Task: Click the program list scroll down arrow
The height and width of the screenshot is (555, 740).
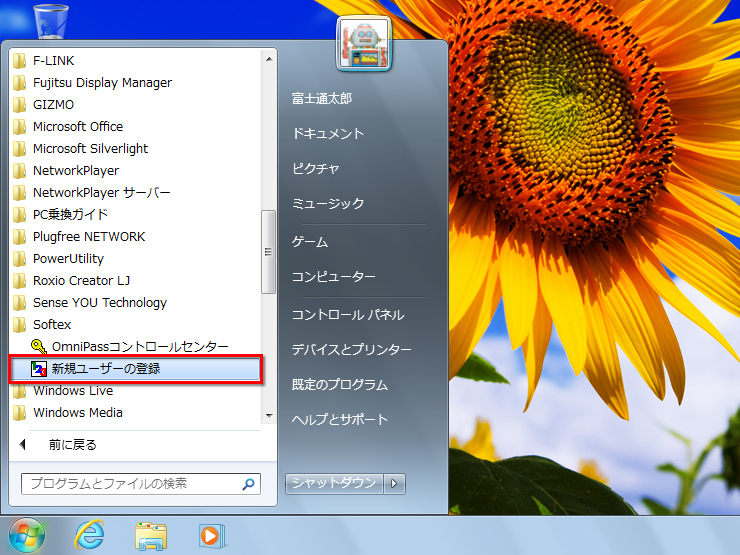Action: pyautogui.click(x=269, y=415)
